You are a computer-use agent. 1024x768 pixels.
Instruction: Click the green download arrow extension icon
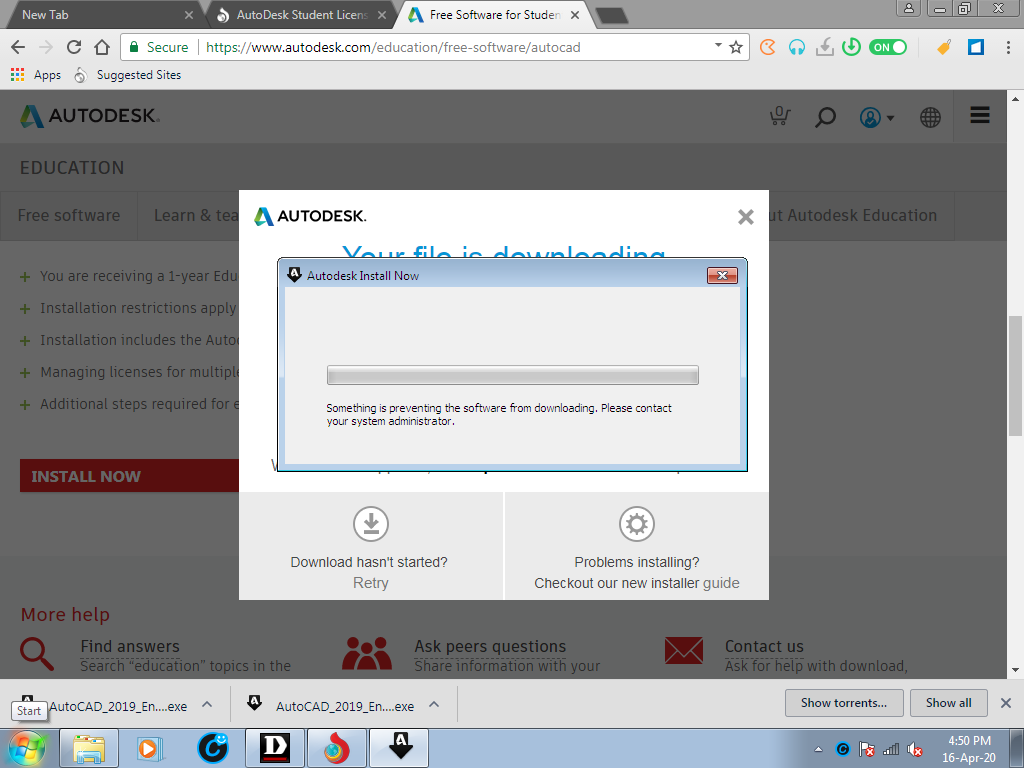(849, 47)
